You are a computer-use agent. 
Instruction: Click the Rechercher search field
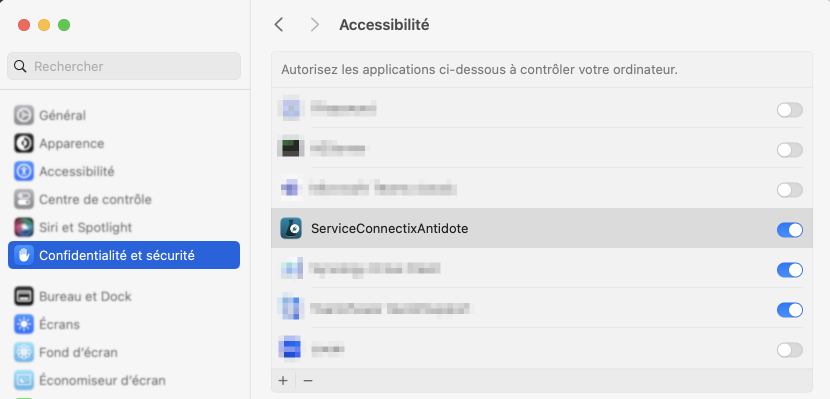(x=124, y=66)
